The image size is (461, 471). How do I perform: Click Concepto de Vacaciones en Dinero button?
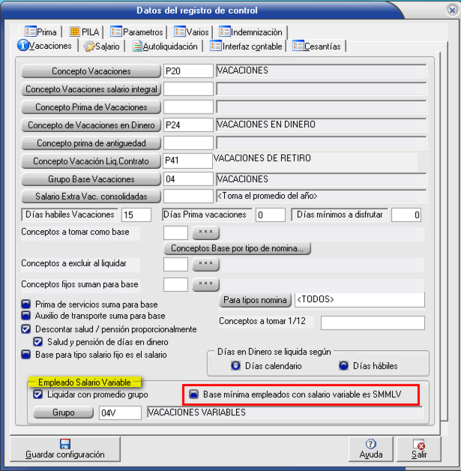pyautogui.click(x=91, y=125)
